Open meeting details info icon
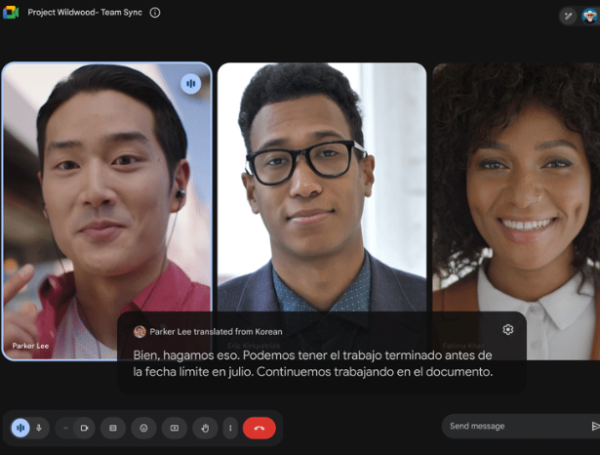This screenshot has width=600, height=455. 155,13
